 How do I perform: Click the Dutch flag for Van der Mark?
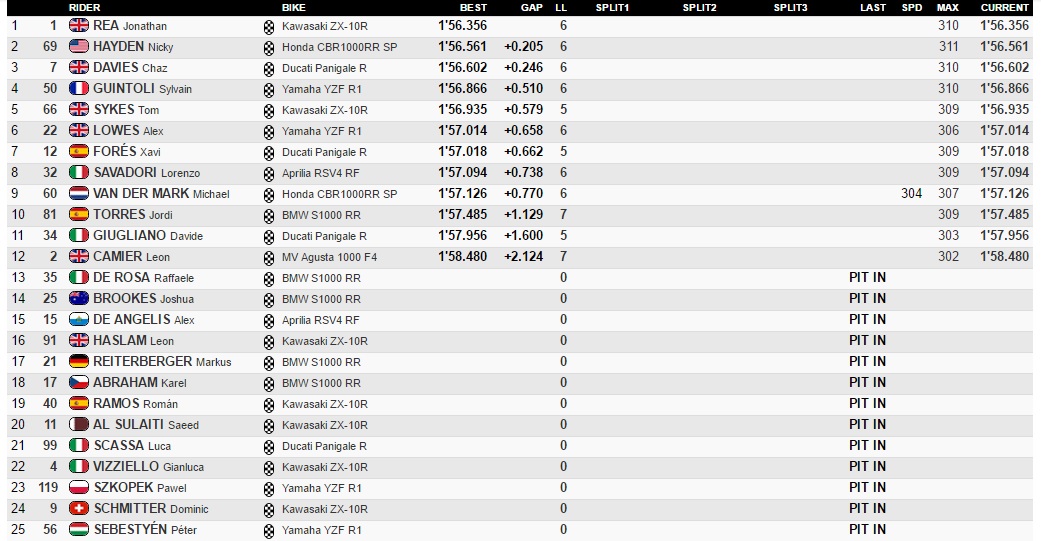pyautogui.click(x=78, y=193)
